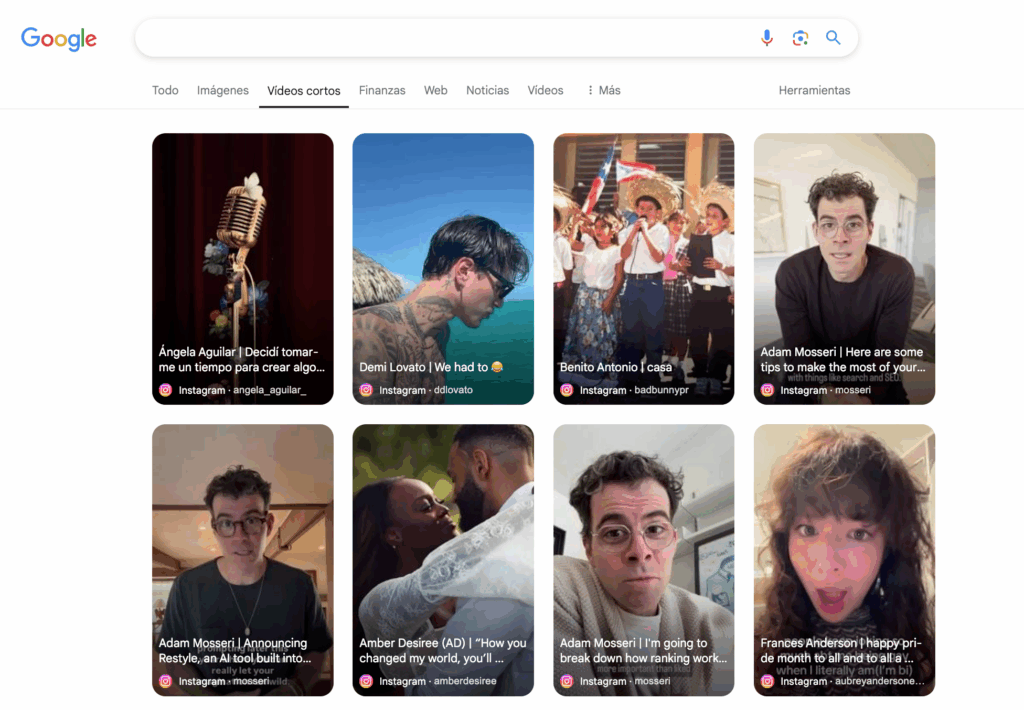Viewport: 1024px width, 710px height.
Task: Click Instagram icon on ranking breakdown card
Action: click(567, 681)
